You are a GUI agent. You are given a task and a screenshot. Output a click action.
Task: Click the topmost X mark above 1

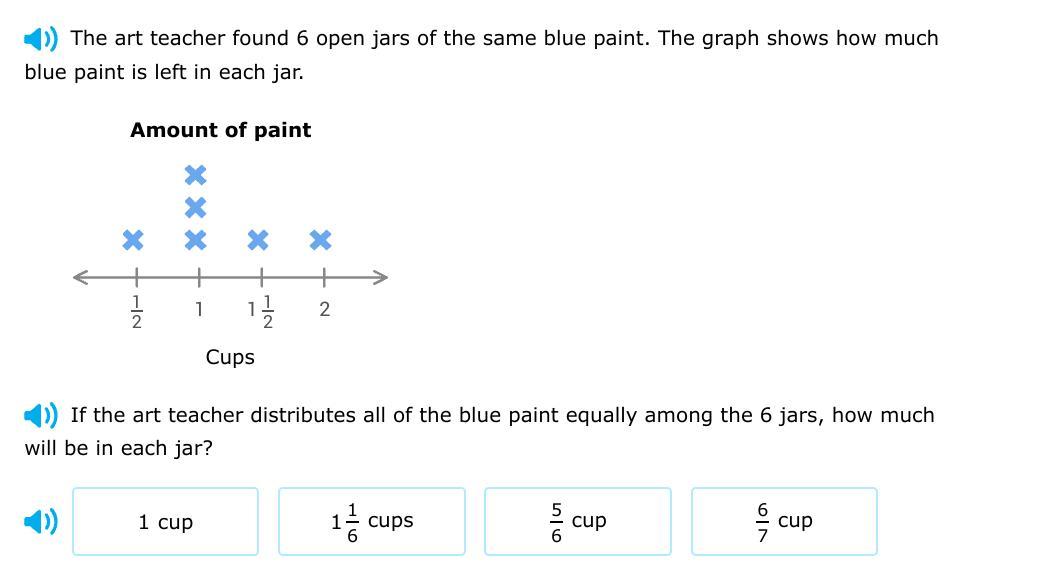(196, 175)
